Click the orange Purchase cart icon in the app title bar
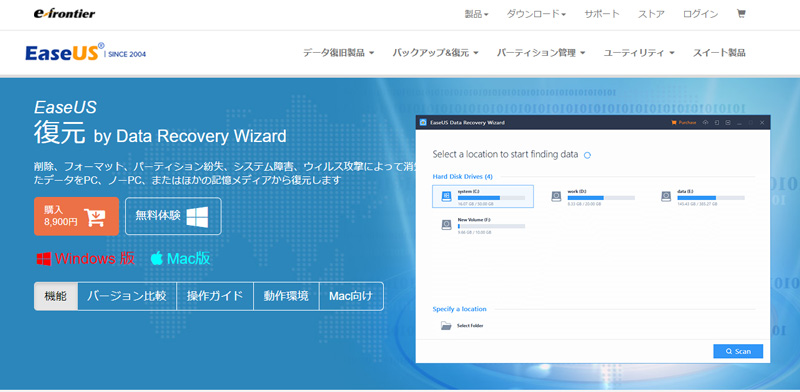The height and width of the screenshot is (392, 800). [x=674, y=122]
